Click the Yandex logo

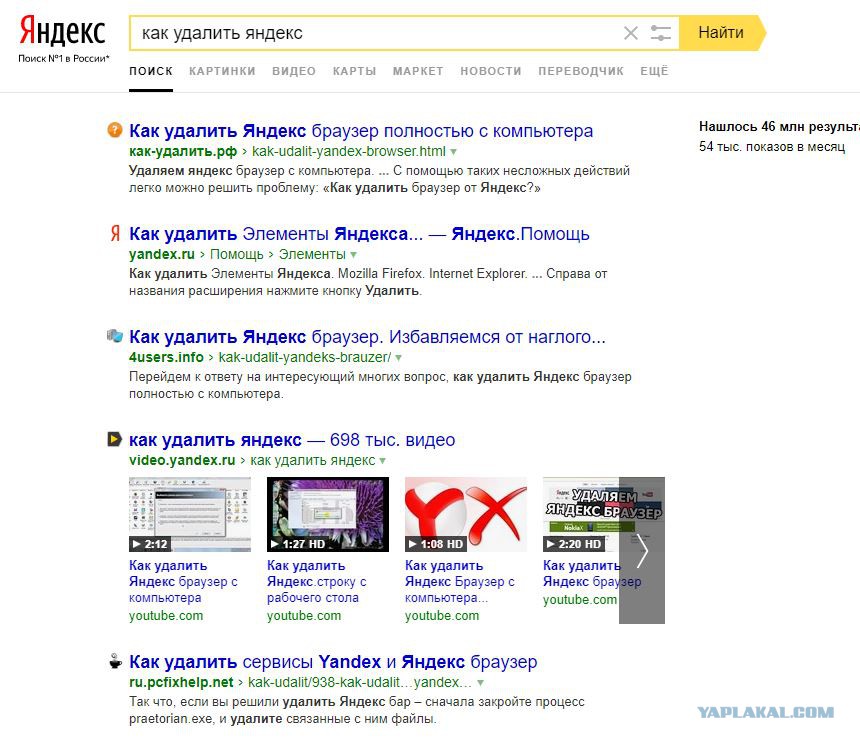click(62, 32)
